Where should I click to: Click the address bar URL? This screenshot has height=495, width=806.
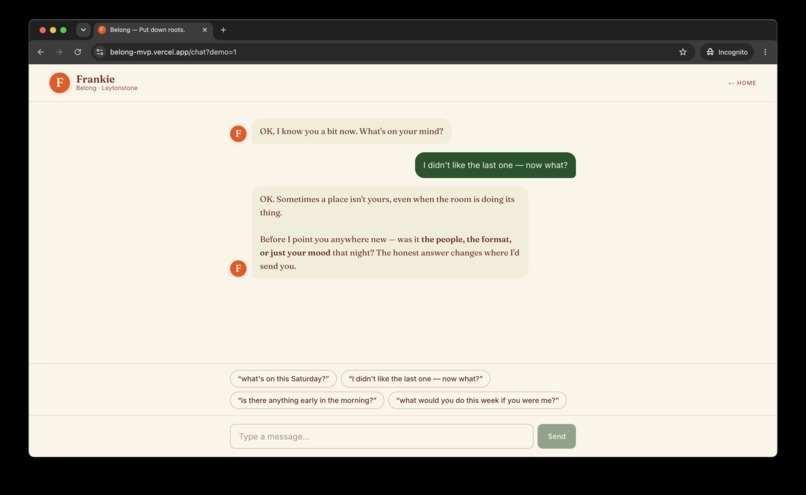point(173,52)
